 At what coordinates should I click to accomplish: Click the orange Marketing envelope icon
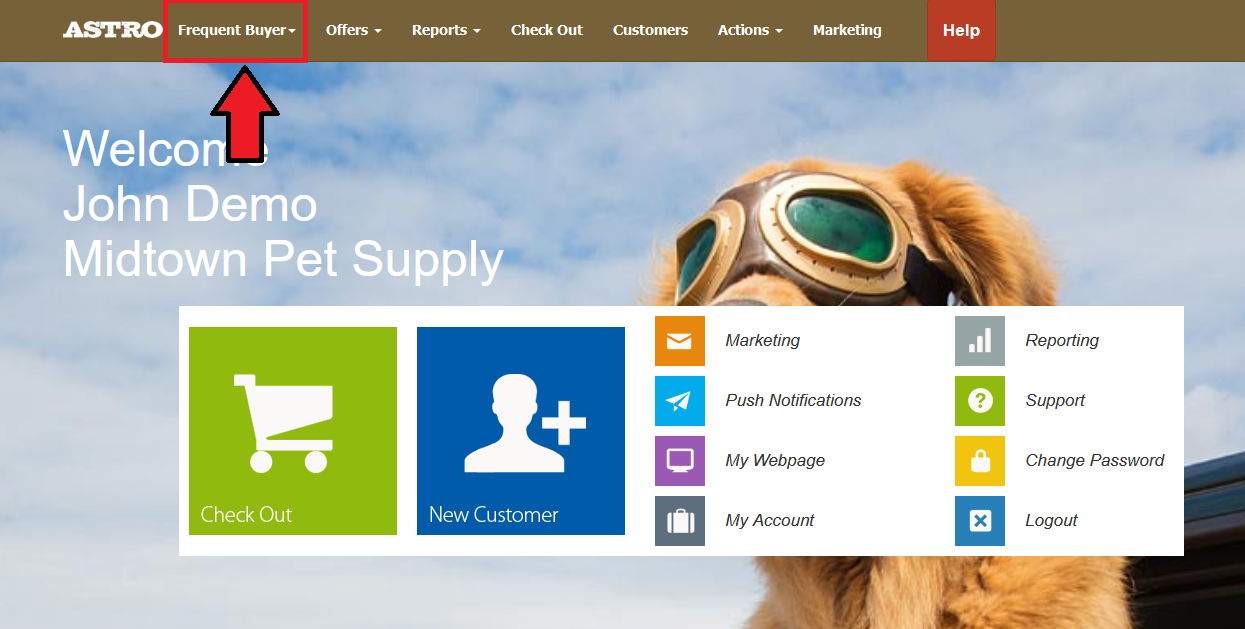[680, 341]
